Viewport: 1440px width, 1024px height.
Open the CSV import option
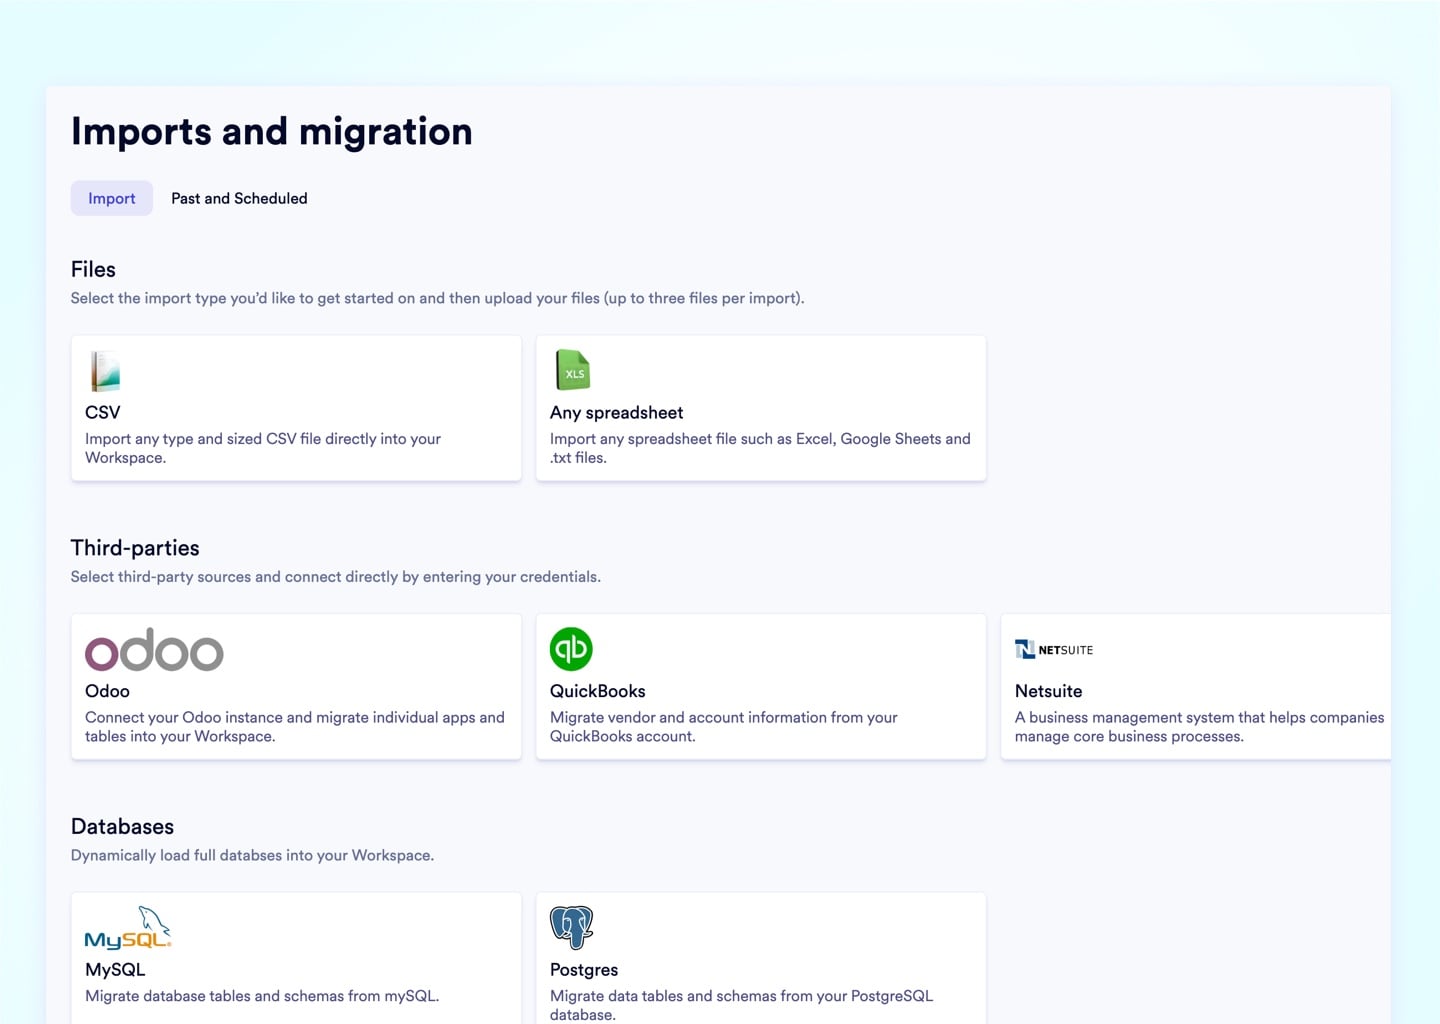coord(296,408)
